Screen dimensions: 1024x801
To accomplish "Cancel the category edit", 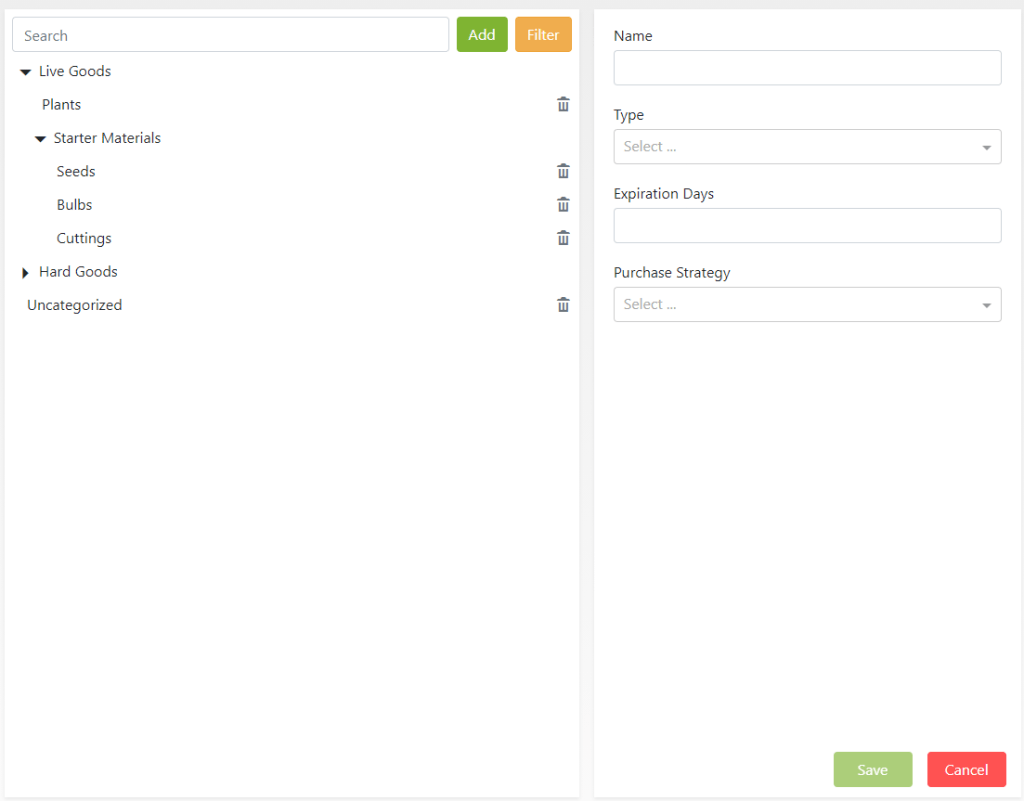I will [x=966, y=770].
